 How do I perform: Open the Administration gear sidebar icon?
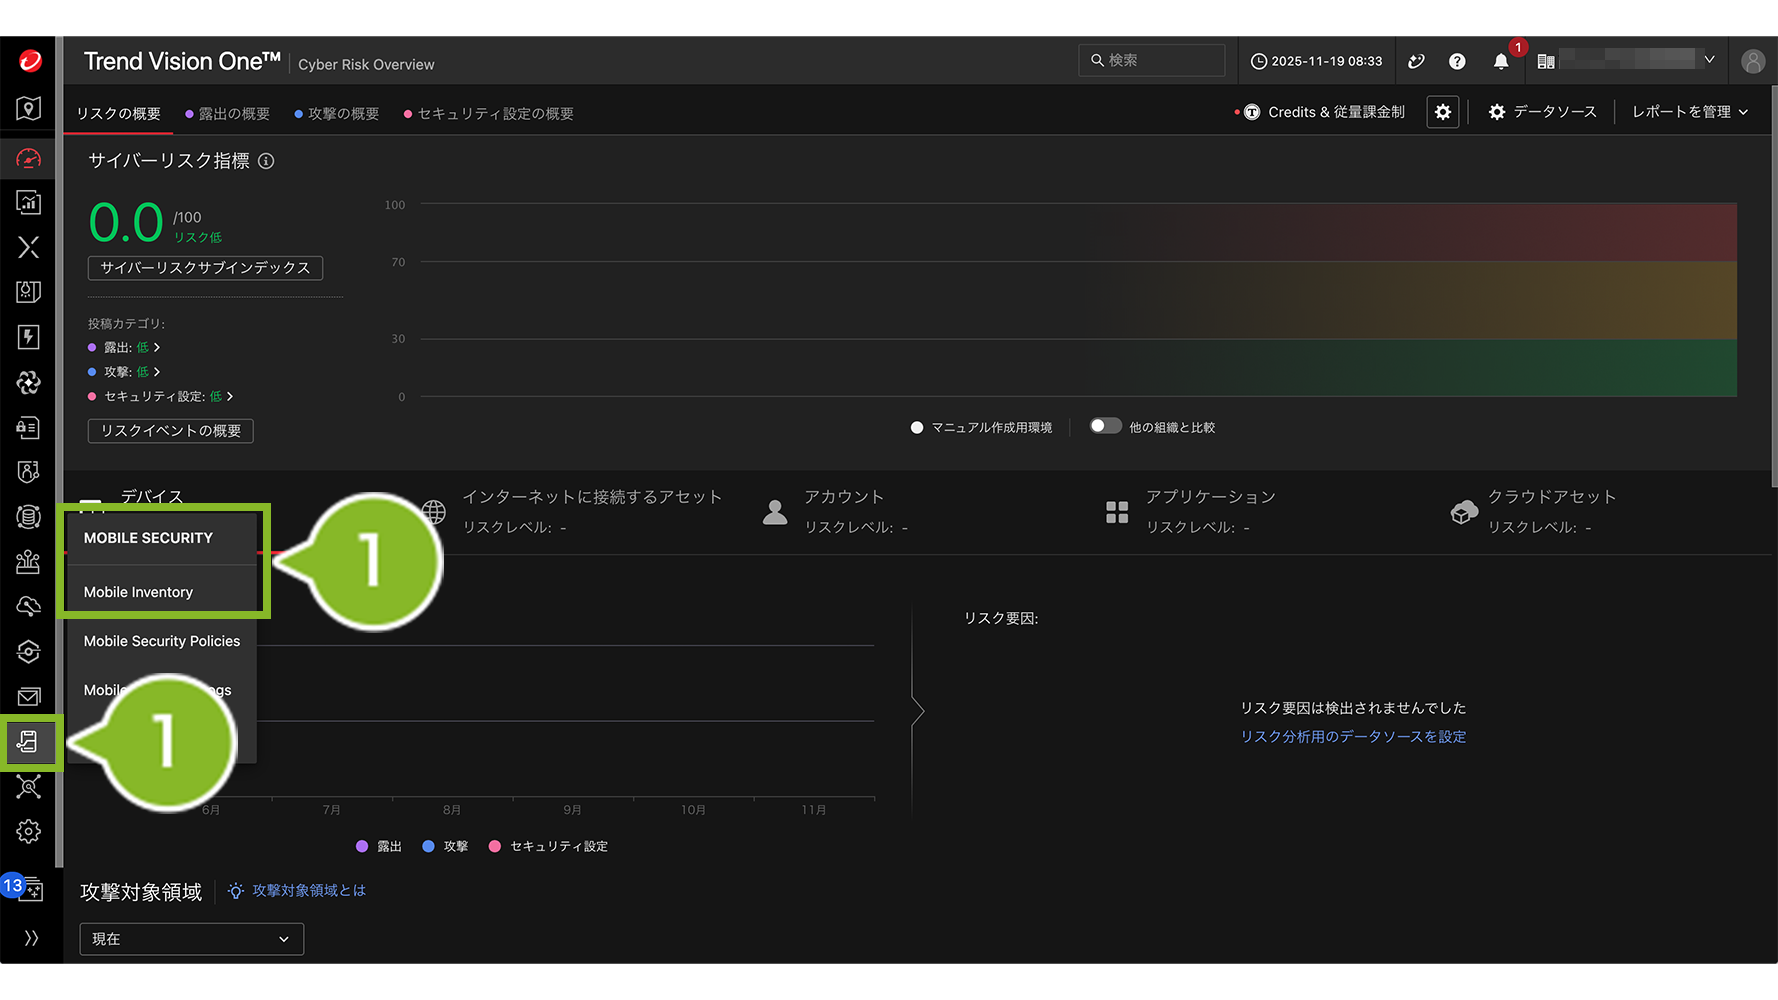29,832
